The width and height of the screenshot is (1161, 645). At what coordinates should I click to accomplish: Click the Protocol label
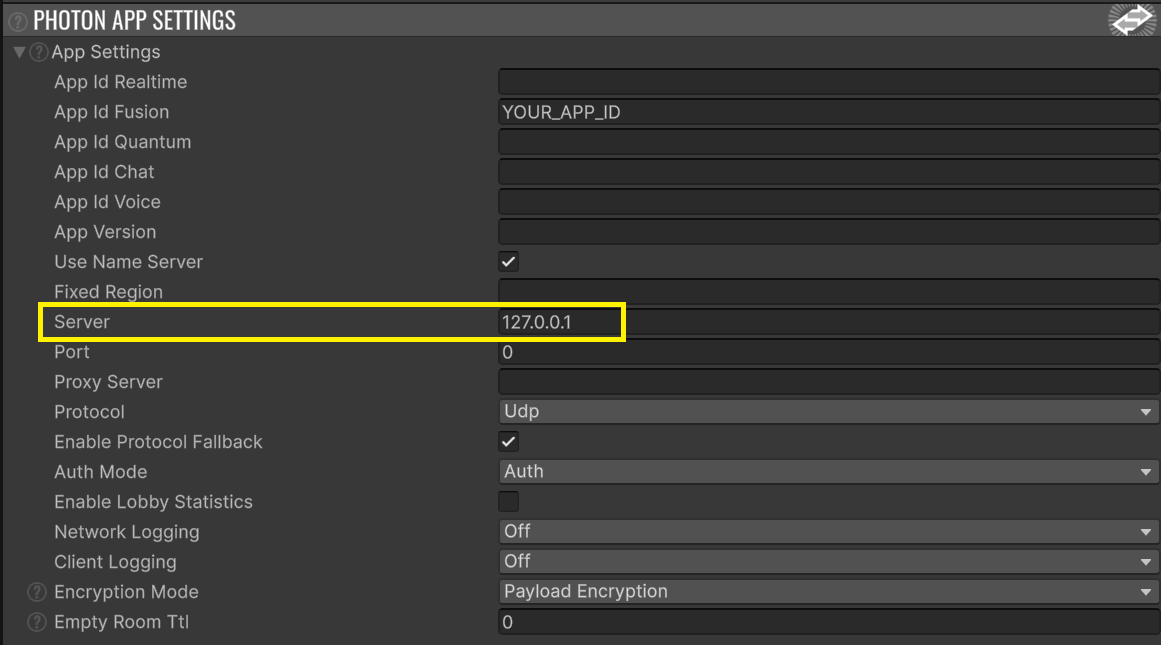90,412
